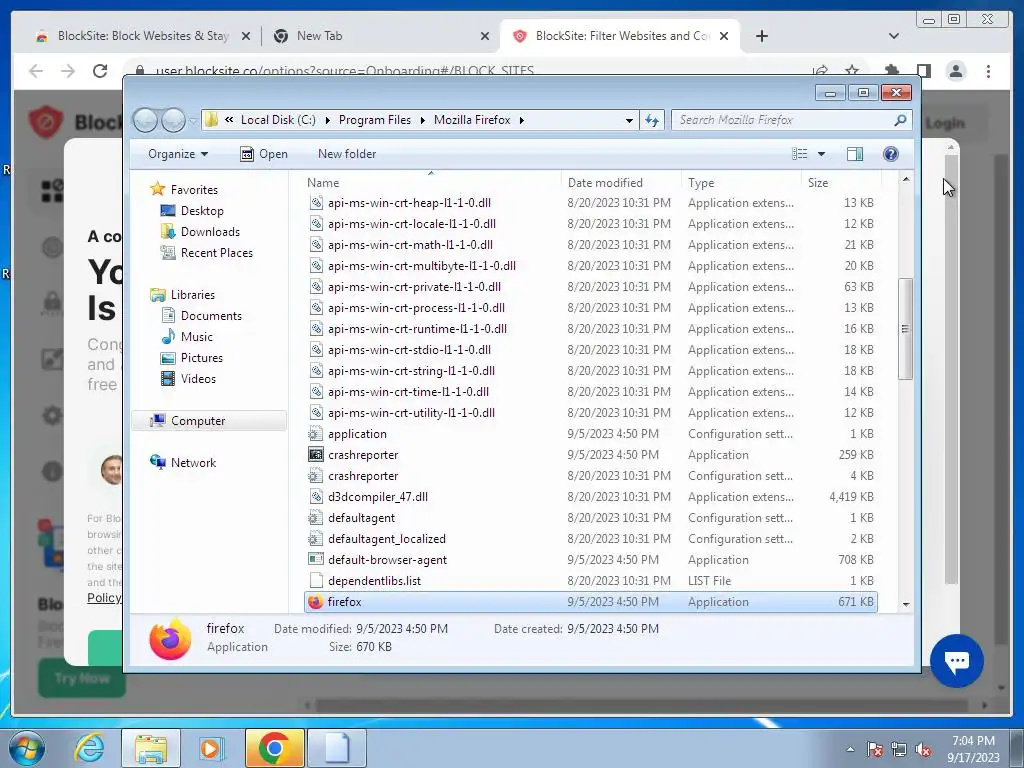
Task: Select the crashreporter Application file
Action: click(x=590, y=455)
